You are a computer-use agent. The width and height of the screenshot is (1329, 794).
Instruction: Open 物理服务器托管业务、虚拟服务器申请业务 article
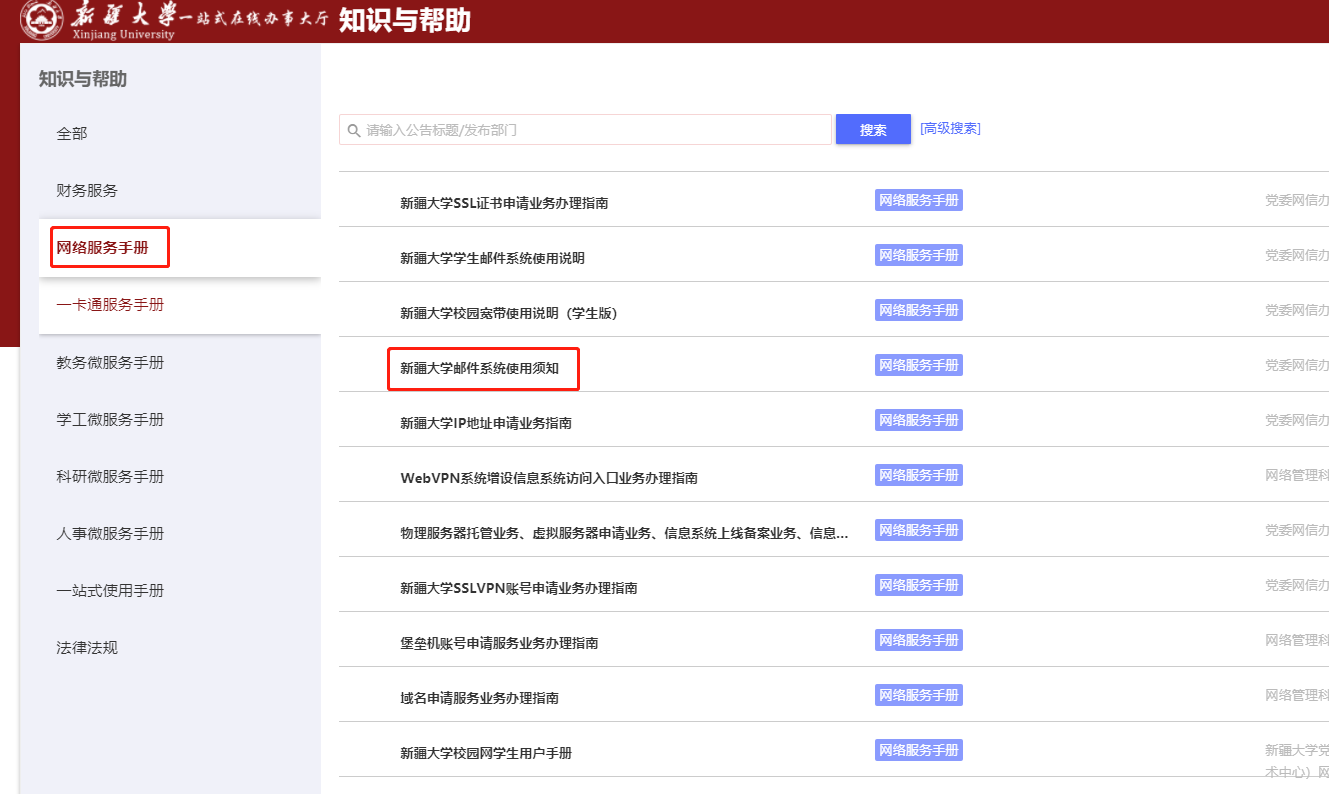(x=624, y=533)
